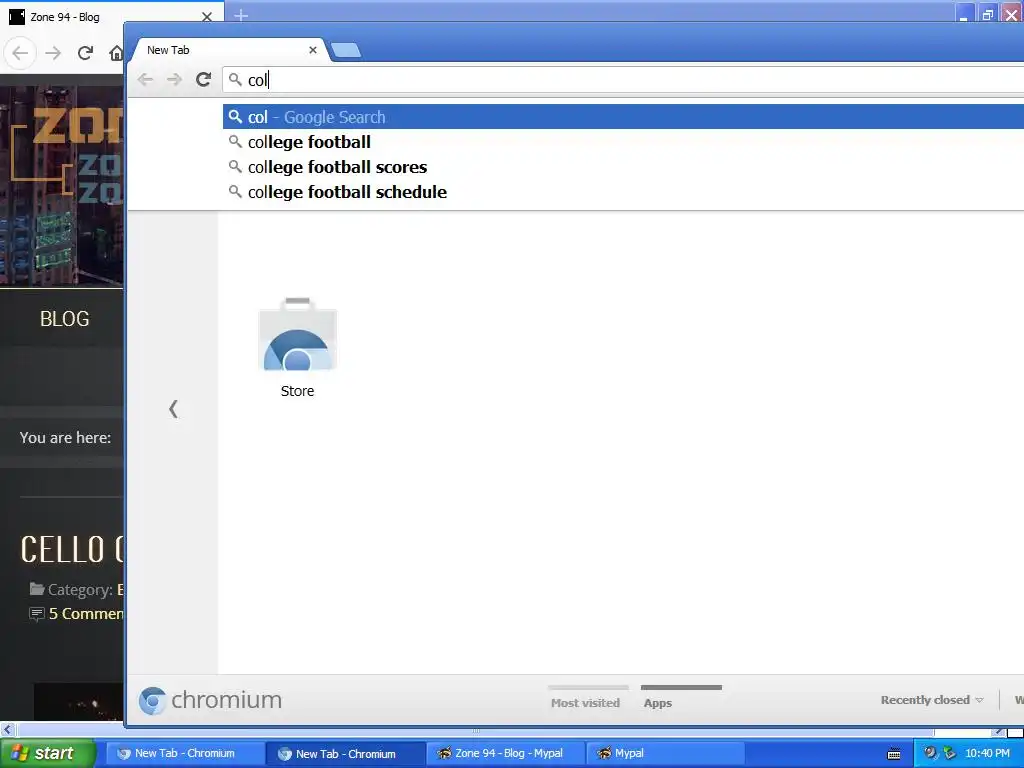The height and width of the screenshot is (768, 1024).
Task: Go back in the Mypal window
Action: coord(20,52)
